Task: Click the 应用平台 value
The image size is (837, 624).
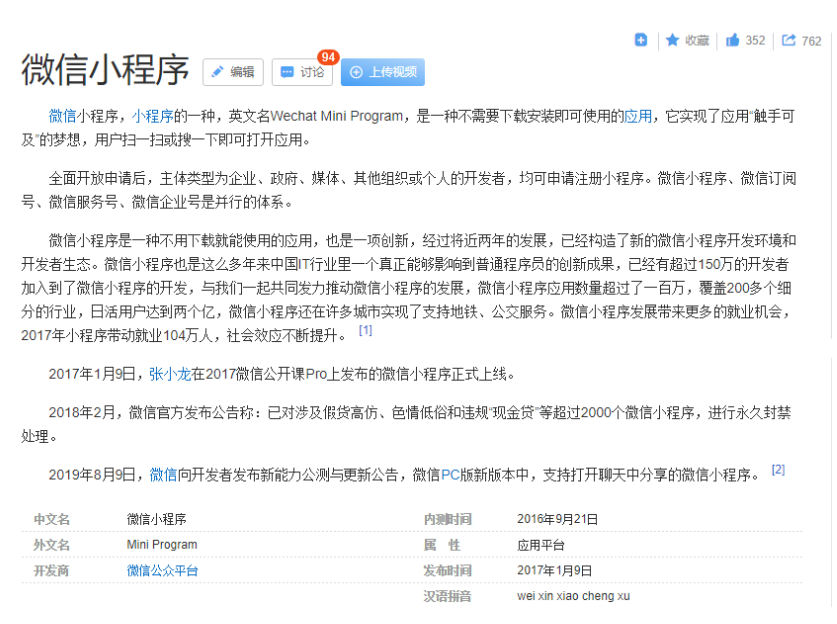Action: point(541,545)
